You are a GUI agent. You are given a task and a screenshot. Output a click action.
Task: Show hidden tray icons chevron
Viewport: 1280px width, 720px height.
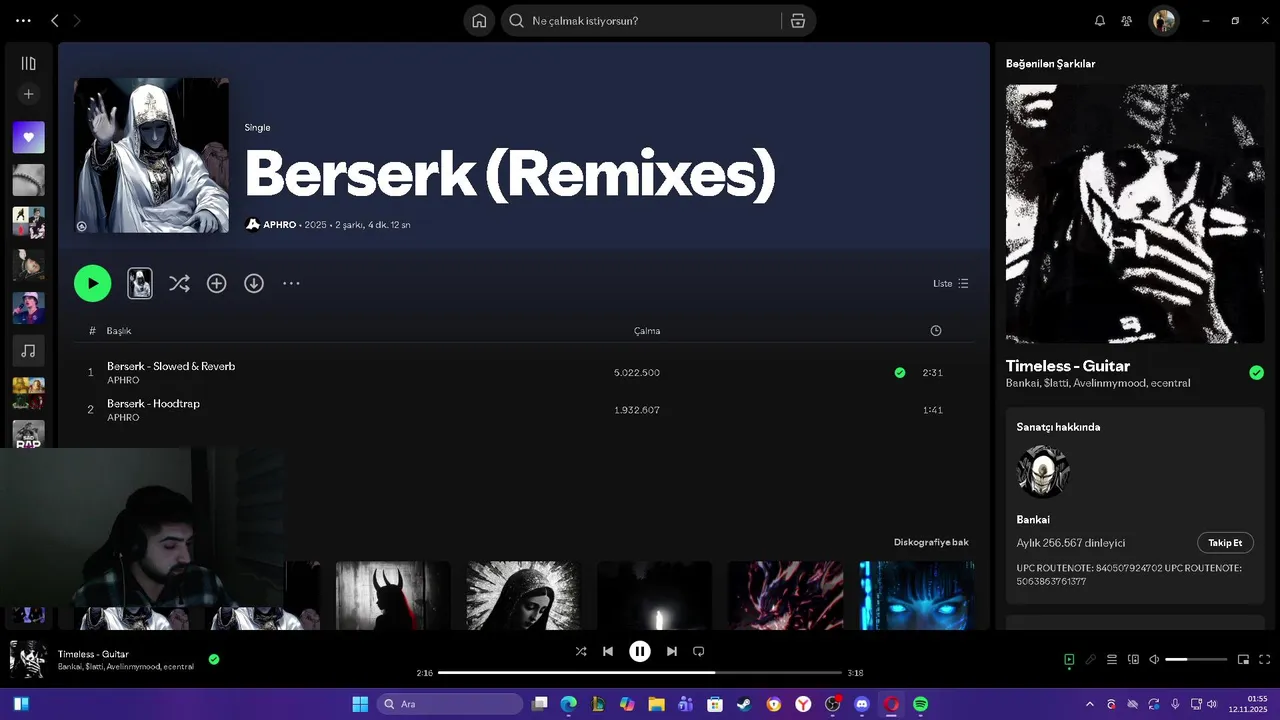(x=1089, y=704)
